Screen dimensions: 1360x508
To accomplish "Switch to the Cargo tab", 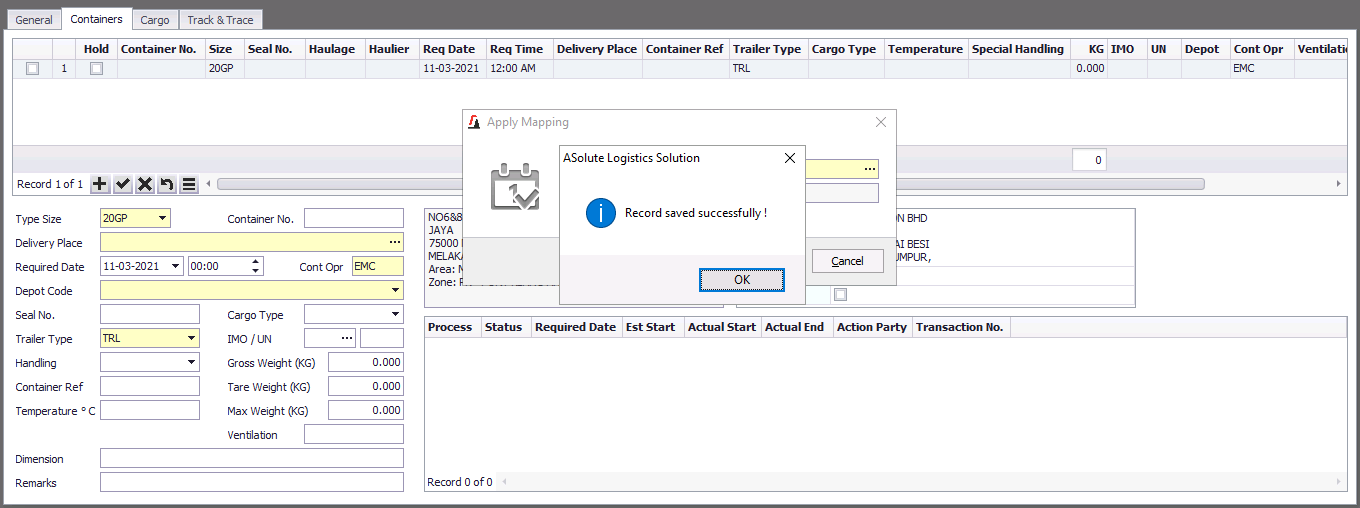I will tap(154, 20).
